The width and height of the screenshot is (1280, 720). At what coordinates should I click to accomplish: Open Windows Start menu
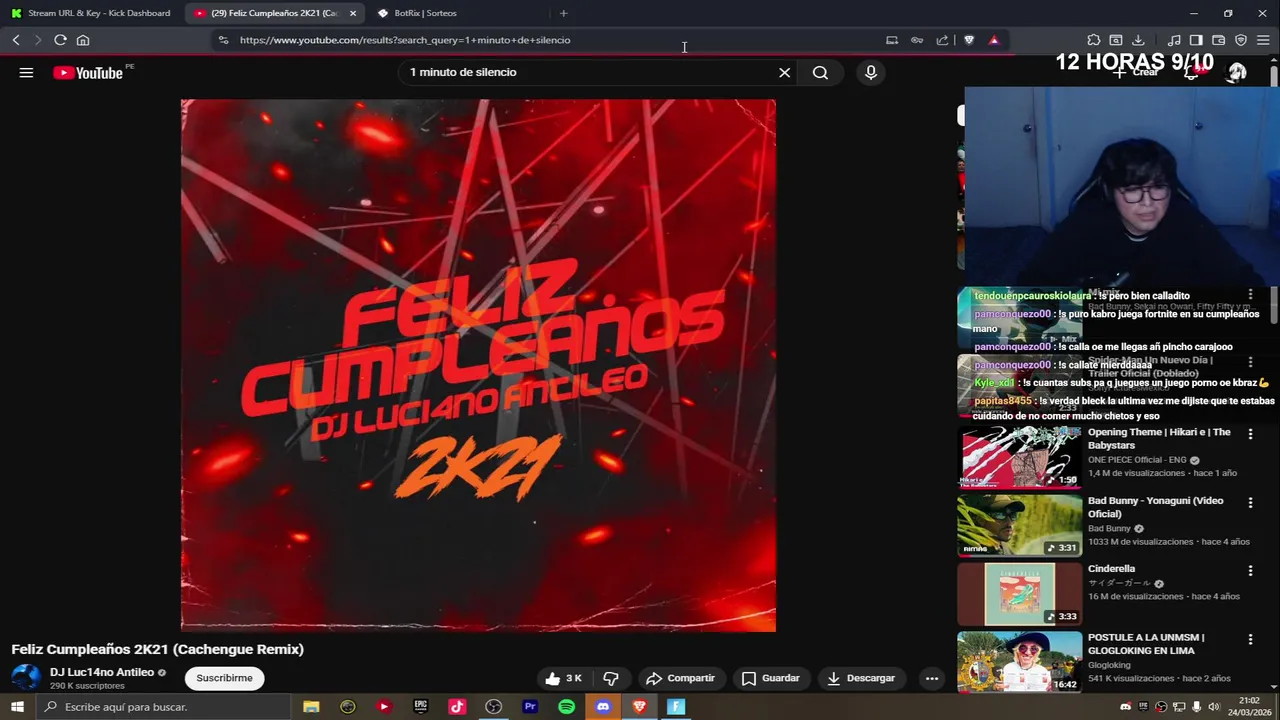pos(17,707)
